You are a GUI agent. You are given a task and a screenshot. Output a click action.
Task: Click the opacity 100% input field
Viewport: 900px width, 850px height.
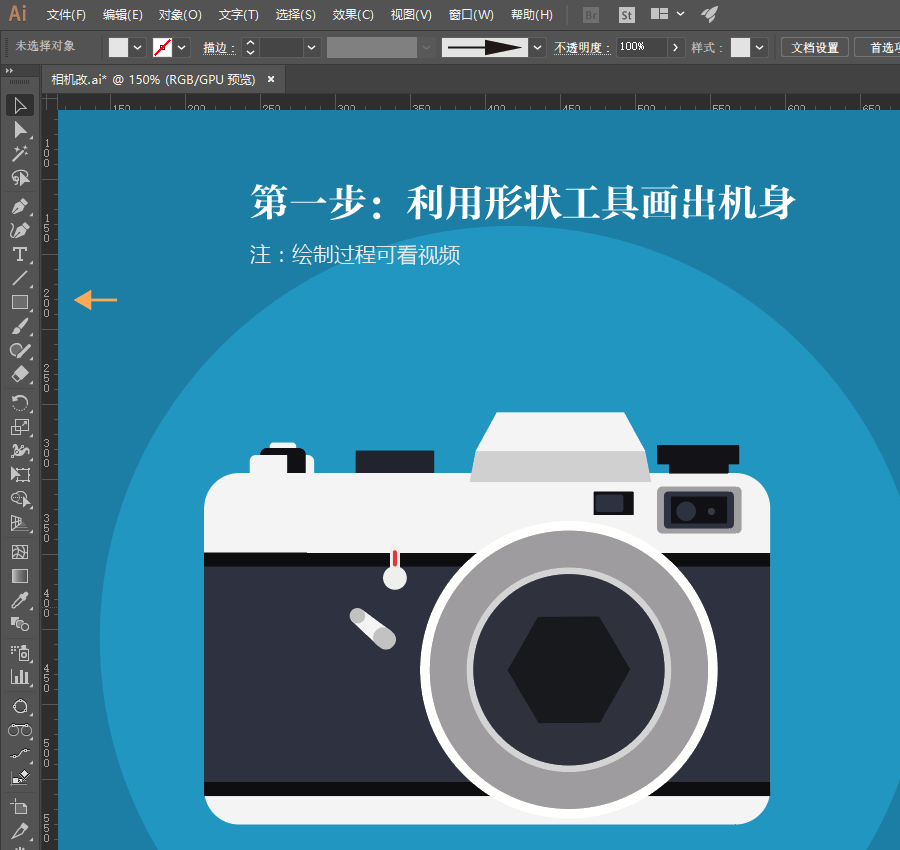[x=642, y=47]
